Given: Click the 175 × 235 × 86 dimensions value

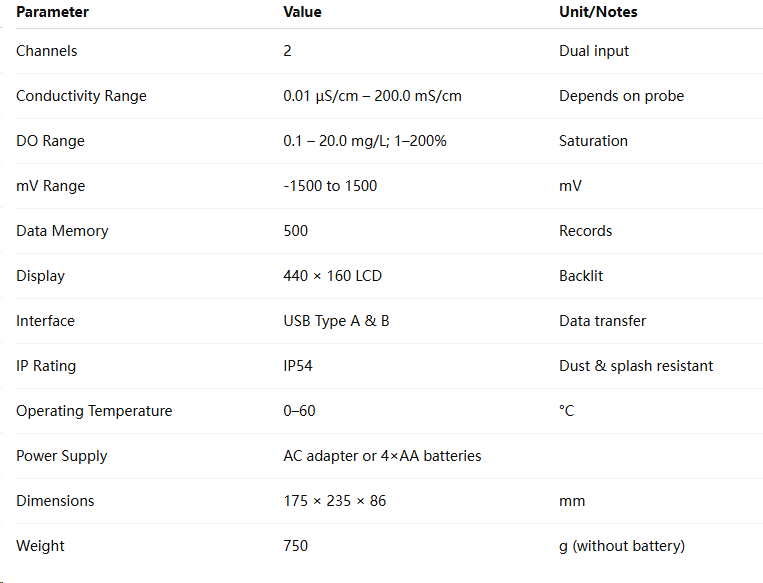Looking at the screenshot, I should [335, 501].
